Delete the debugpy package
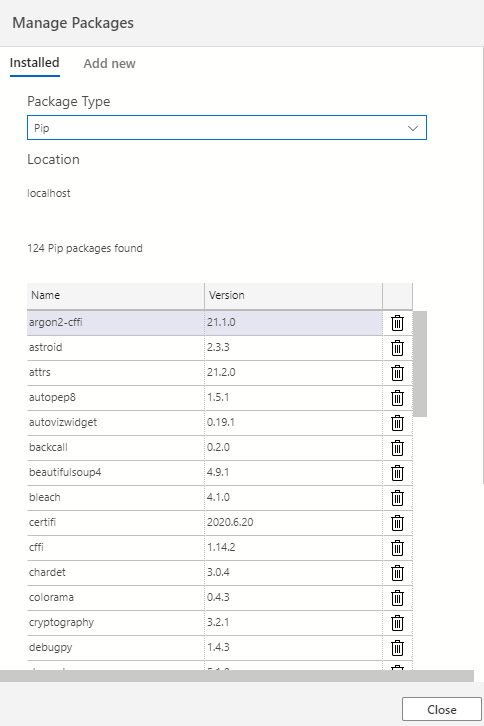 point(397,648)
